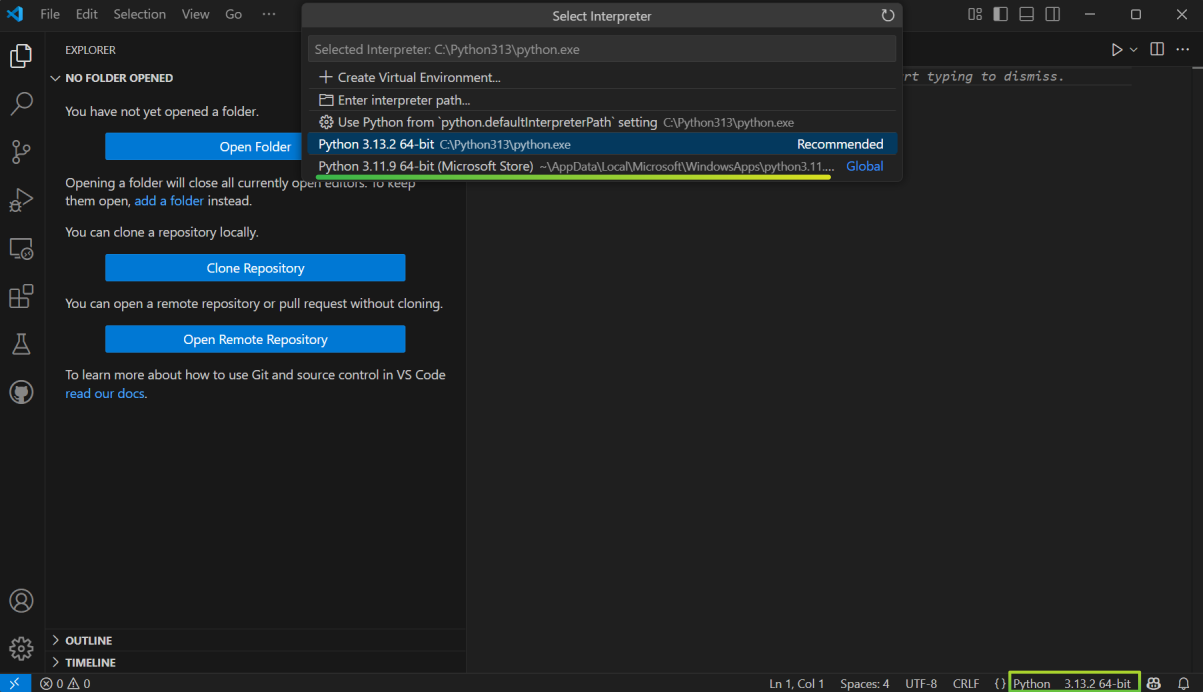This screenshot has width=1203, height=692.
Task: Click the remote window icon in status bar
Action: (15, 683)
